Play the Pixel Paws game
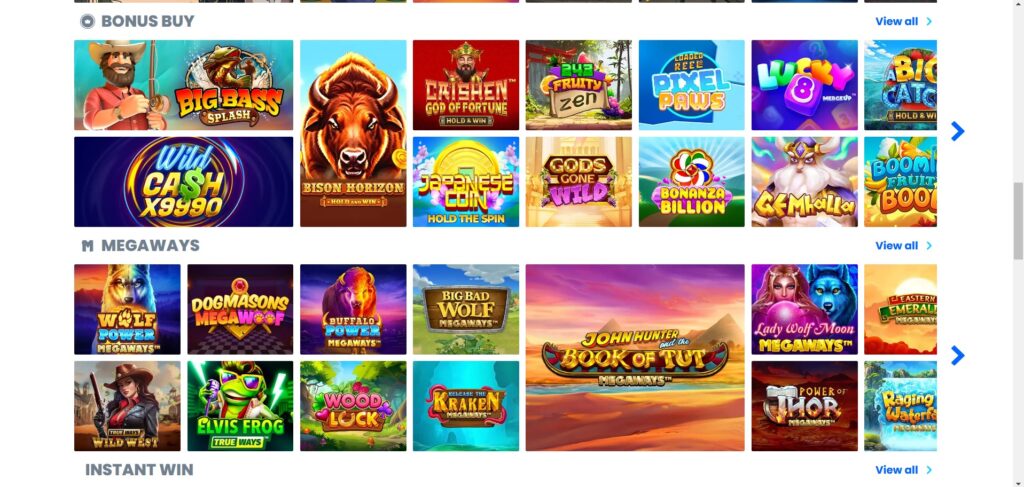Image resolution: width=1024 pixels, height=487 pixels. [x=692, y=85]
